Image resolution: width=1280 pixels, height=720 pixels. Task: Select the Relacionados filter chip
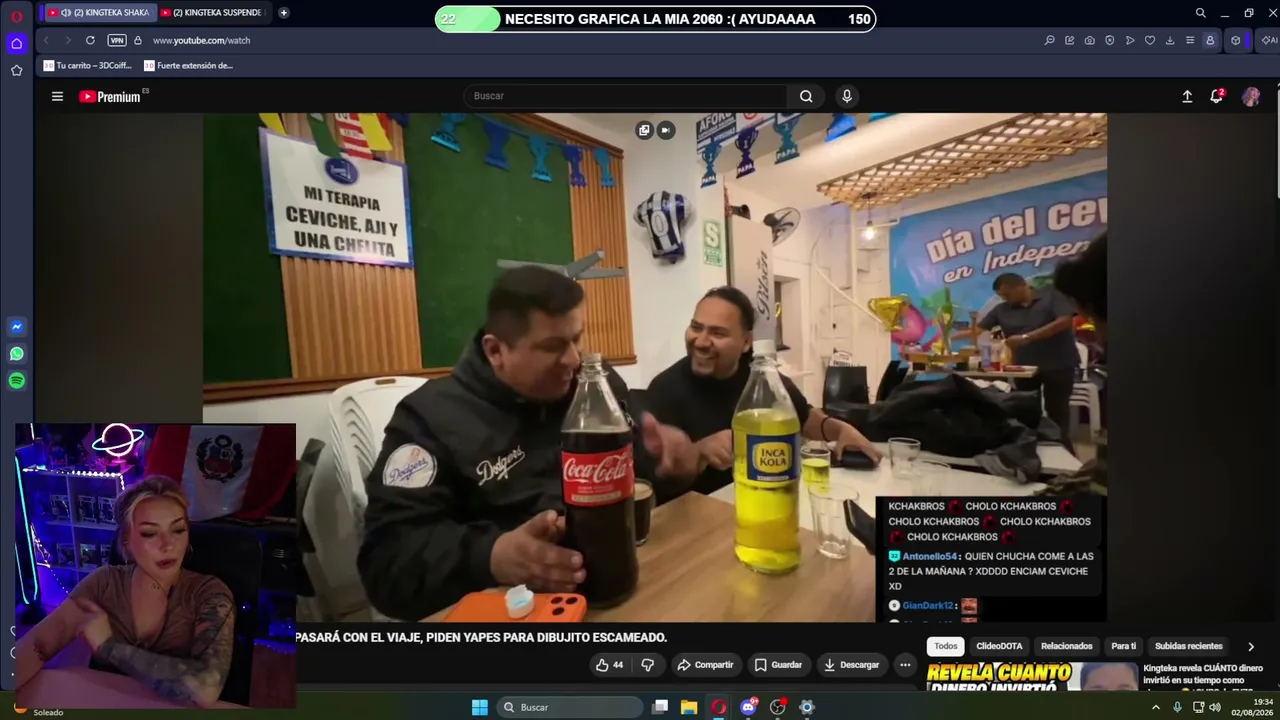(1066, 646)
